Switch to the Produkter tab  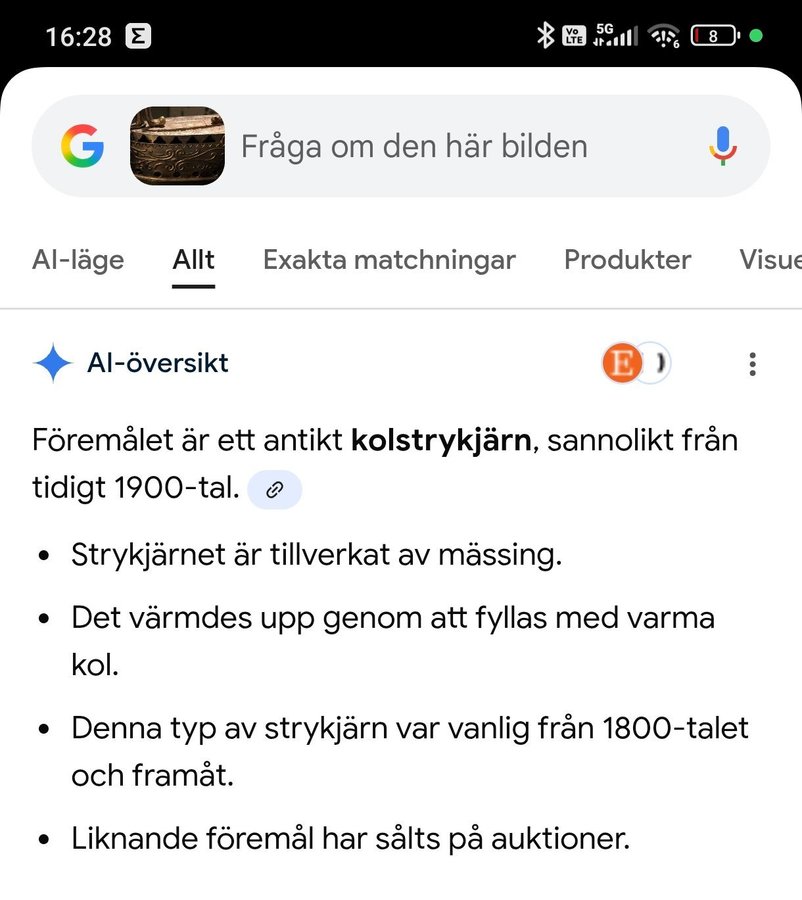pyautogui.click(x=627, y=260)
